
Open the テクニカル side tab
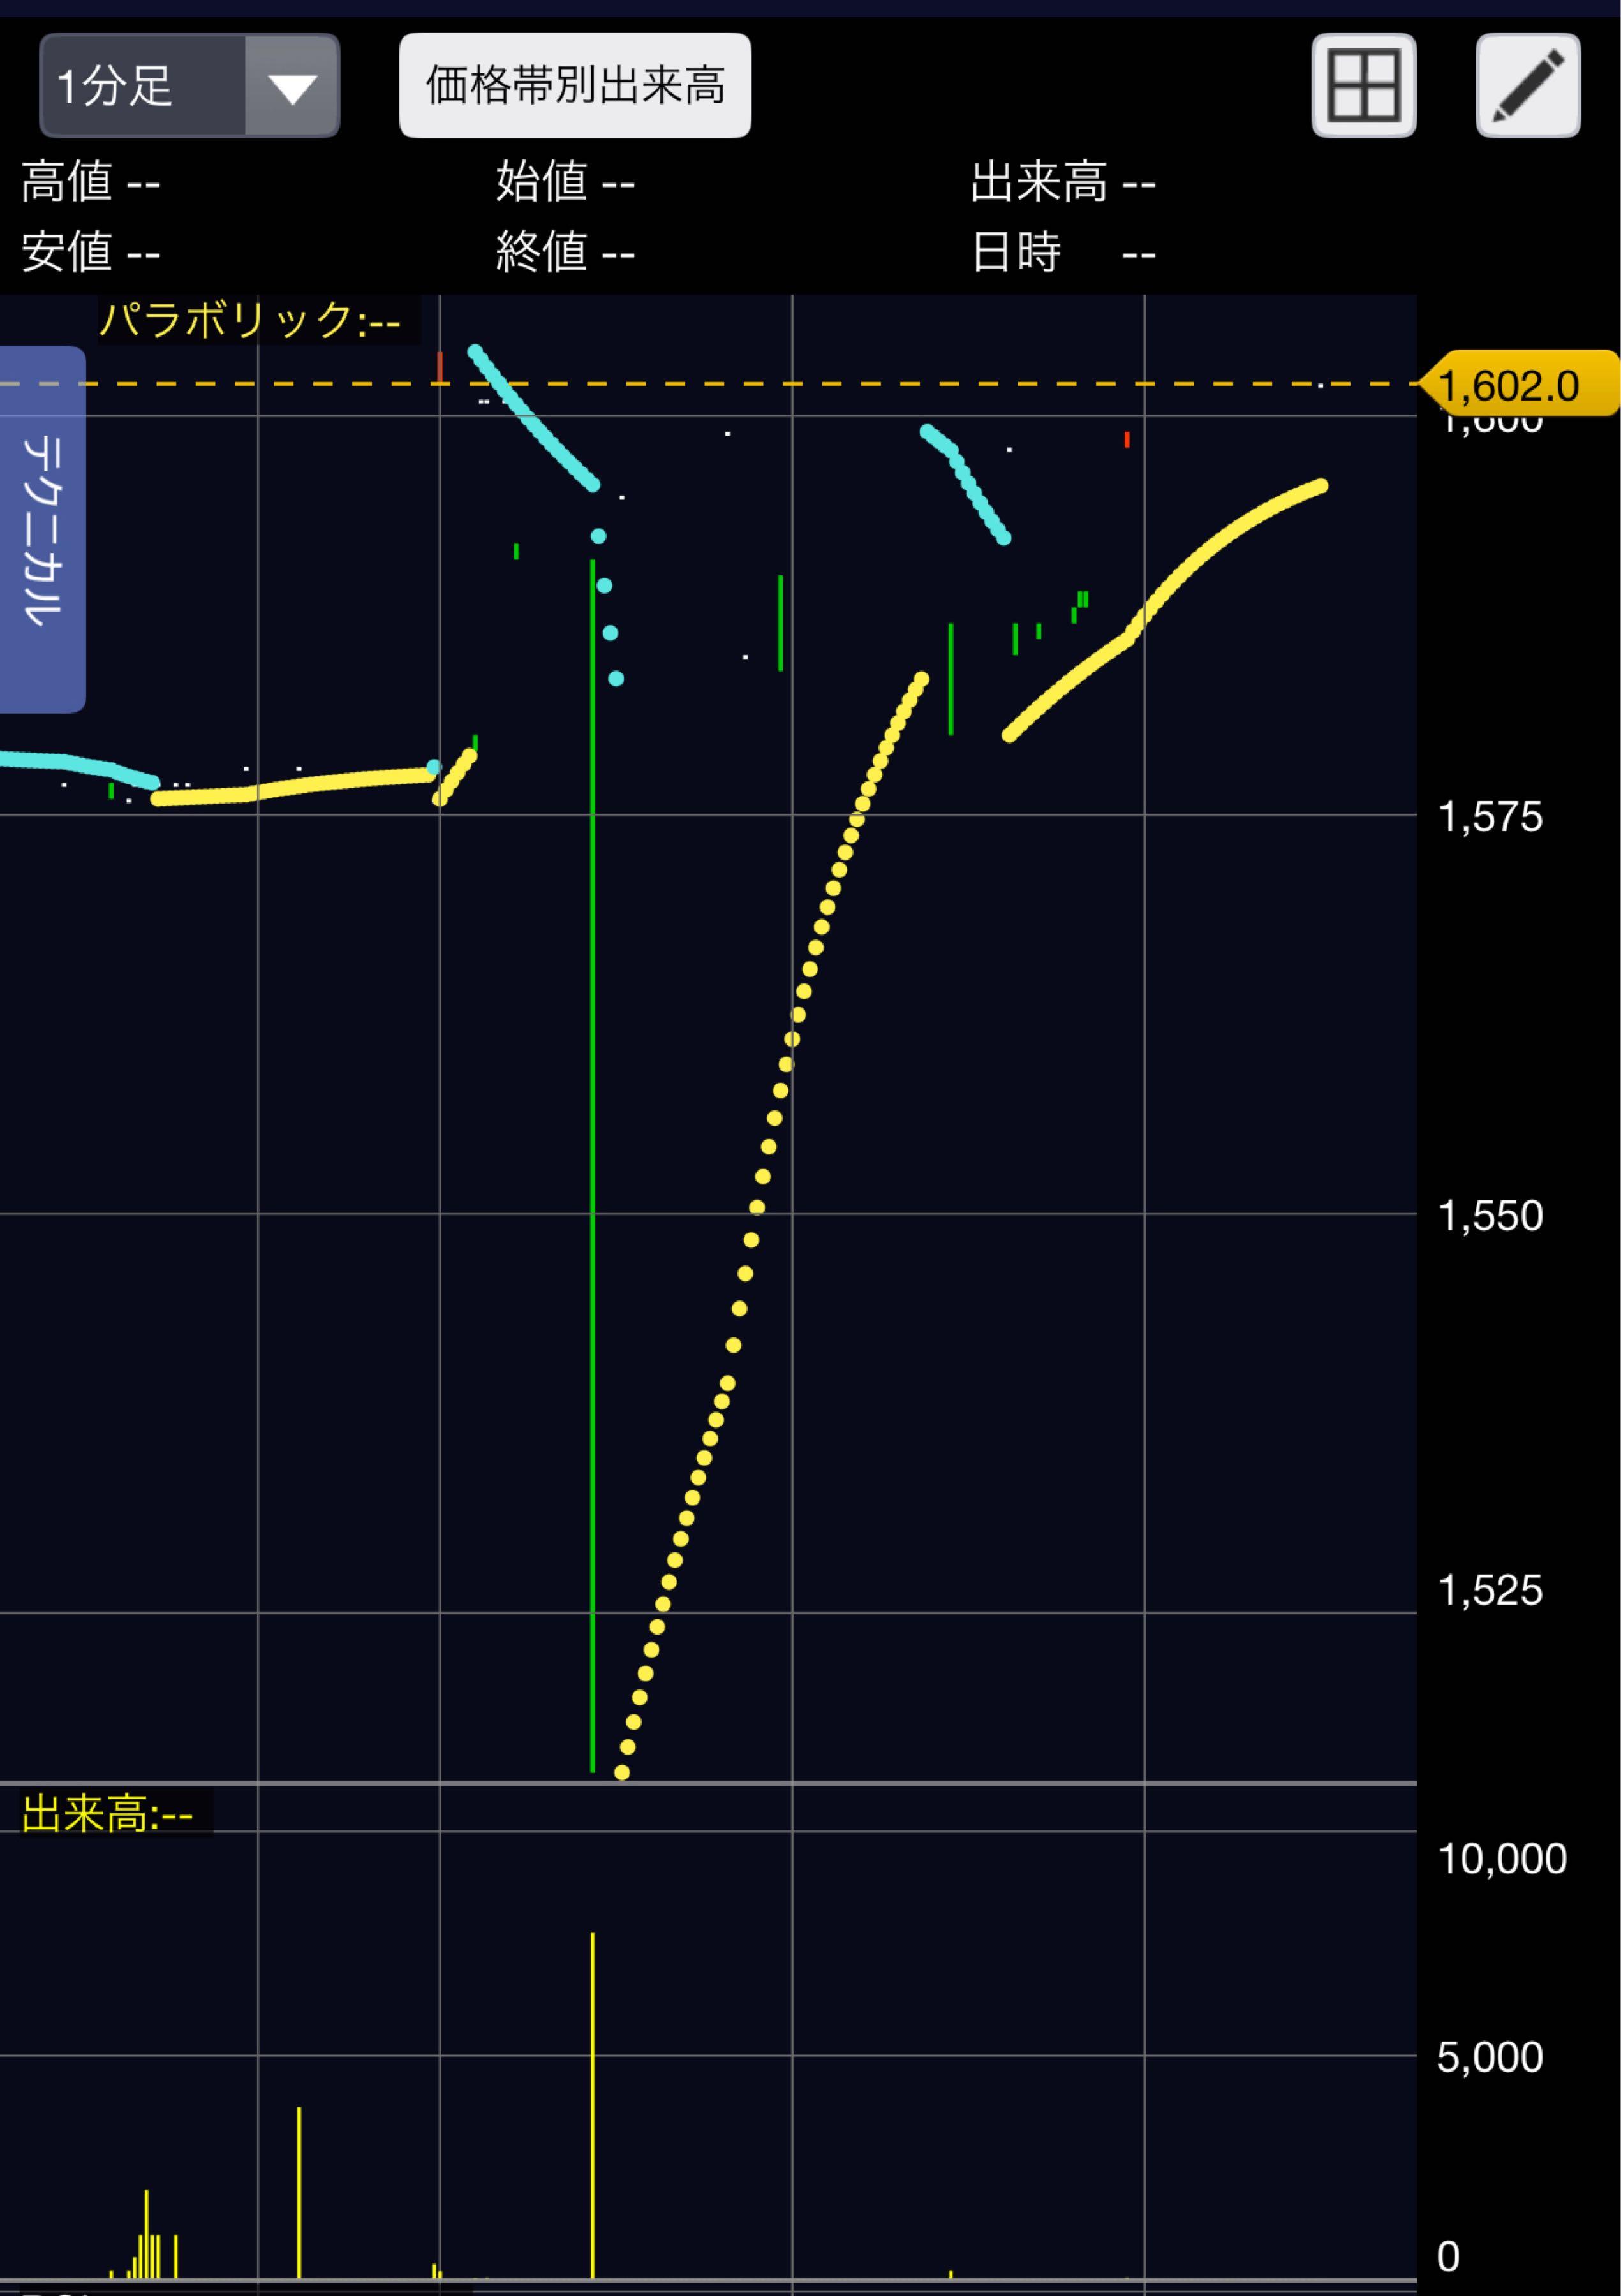(42, 529)
